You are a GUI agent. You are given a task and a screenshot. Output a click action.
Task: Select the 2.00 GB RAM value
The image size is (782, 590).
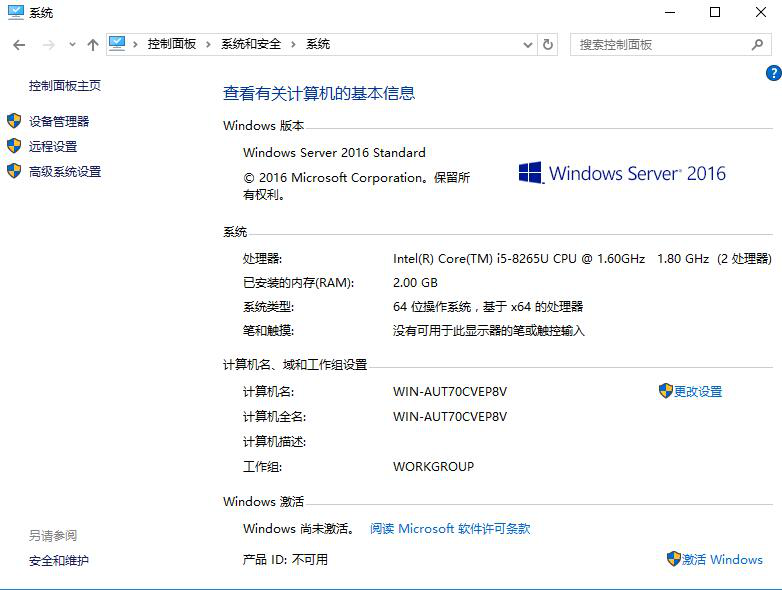[415, 283]
